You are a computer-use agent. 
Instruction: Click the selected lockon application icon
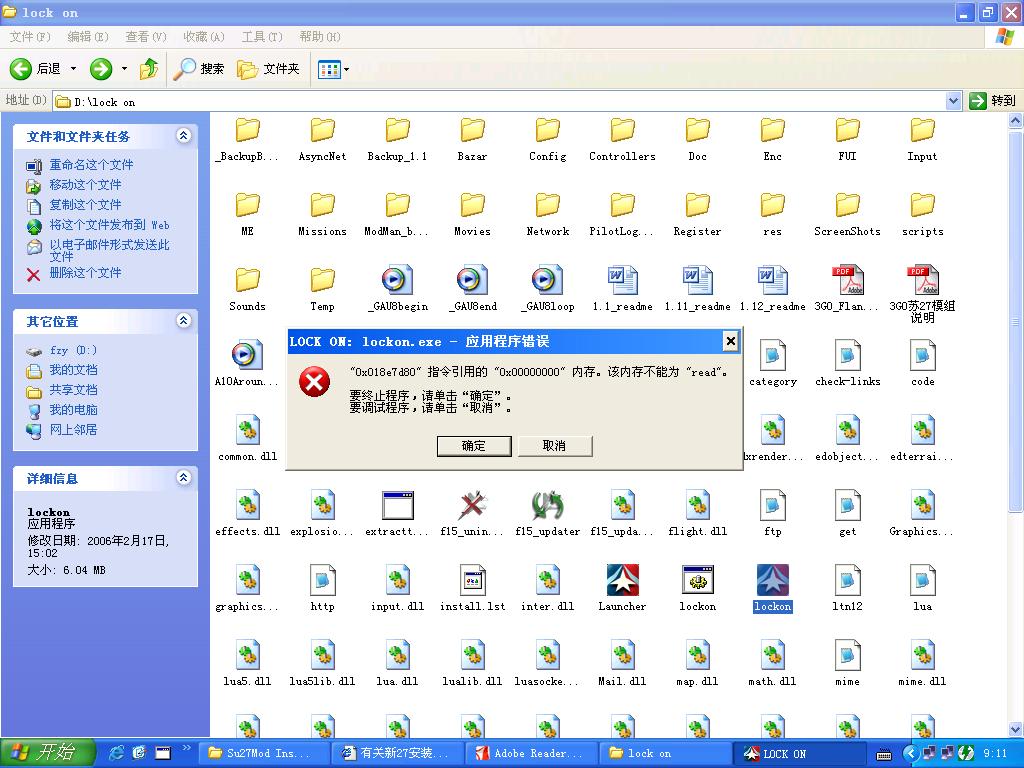[x=773, y=581]
